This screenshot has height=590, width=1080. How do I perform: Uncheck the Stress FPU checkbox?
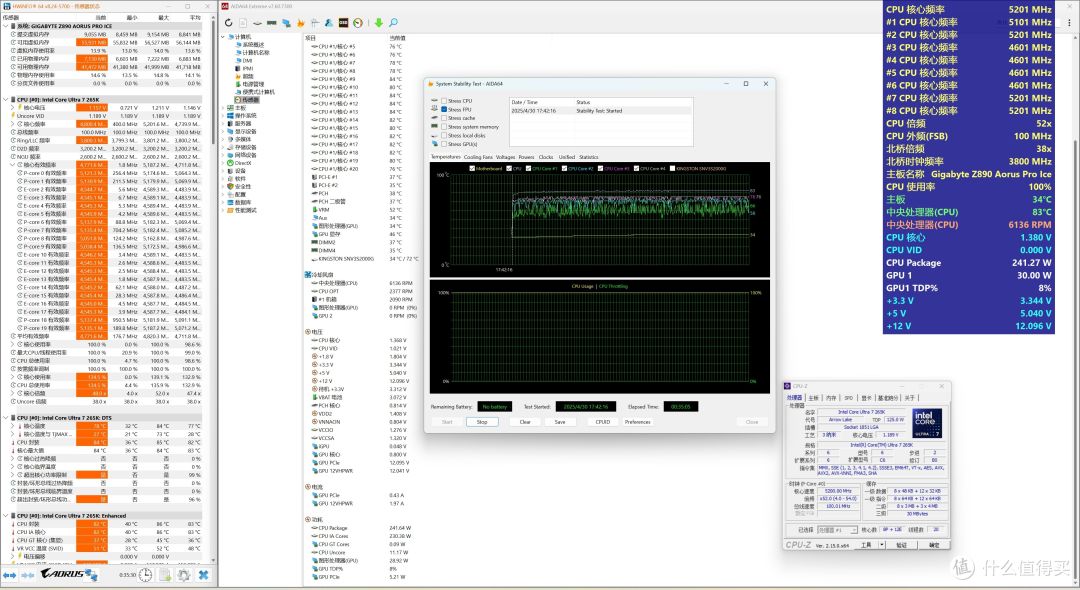[444, 109]
